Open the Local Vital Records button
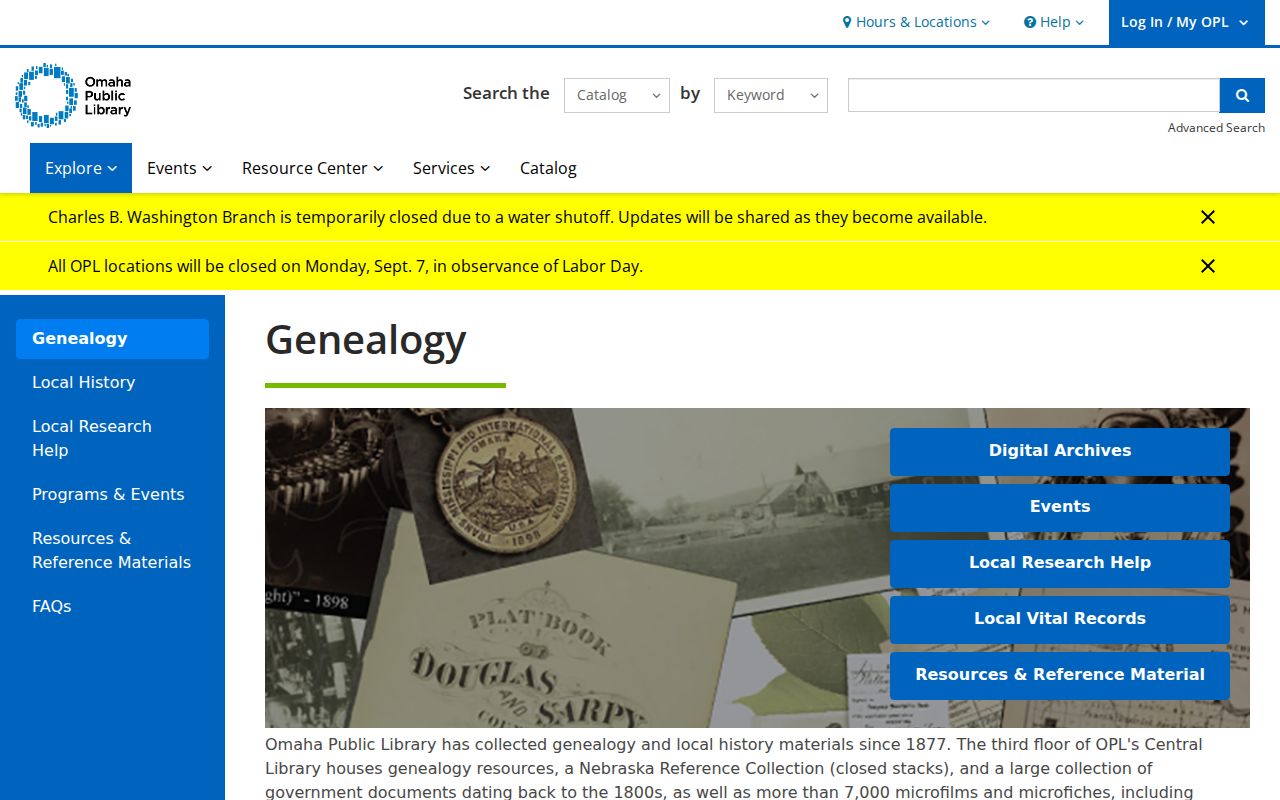 pos(1060,619)
